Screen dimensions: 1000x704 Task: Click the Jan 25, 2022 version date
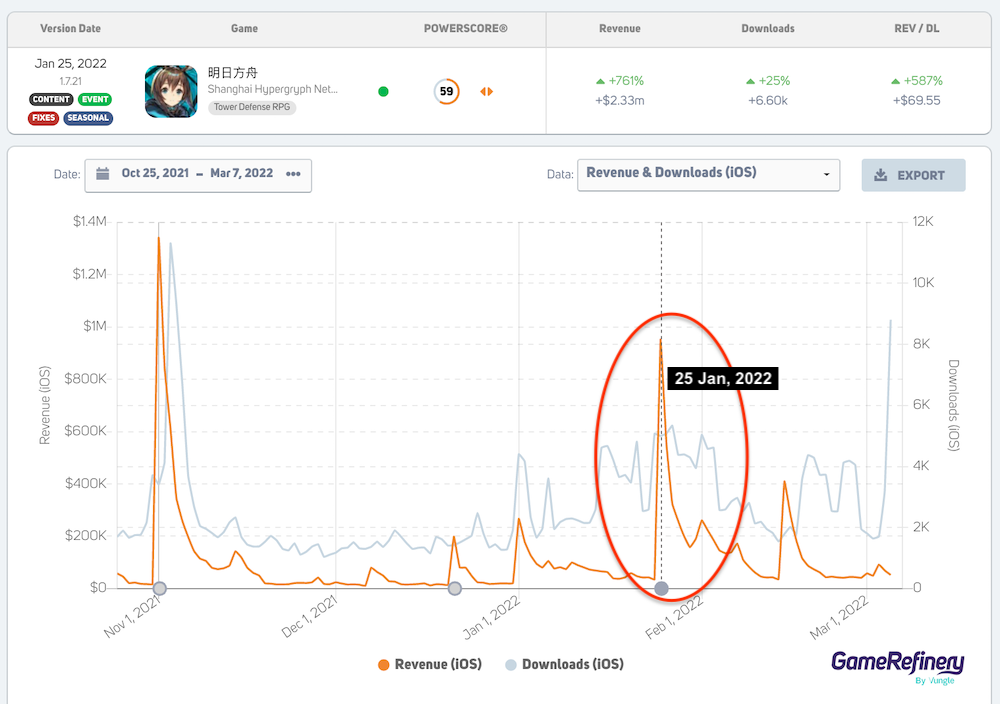tap(70, 64)
